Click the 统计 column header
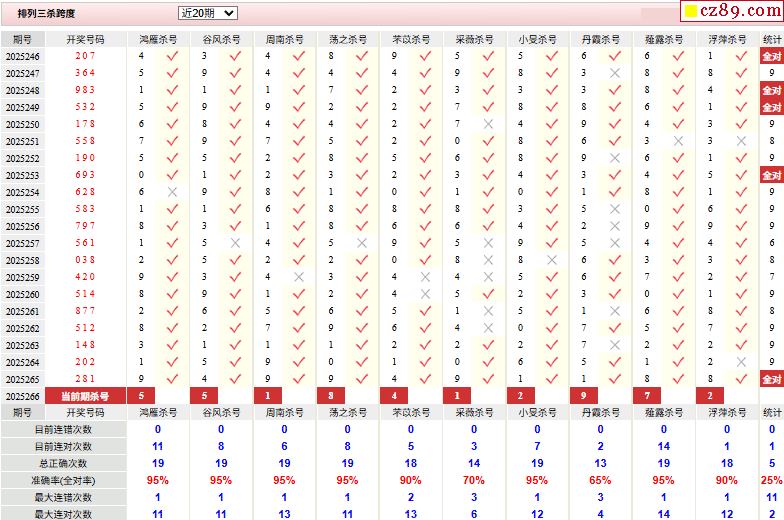 click(771, 39)
